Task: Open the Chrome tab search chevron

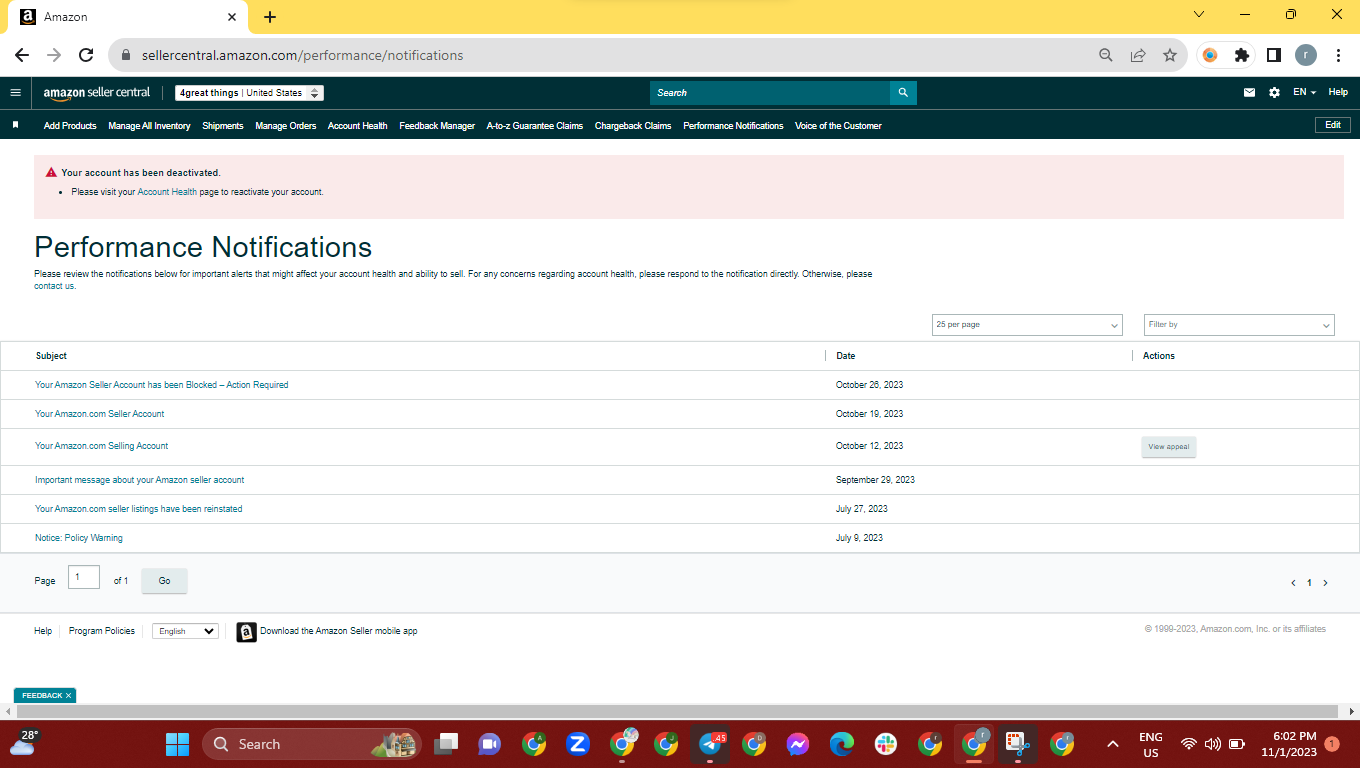Action: (1199, 14)
